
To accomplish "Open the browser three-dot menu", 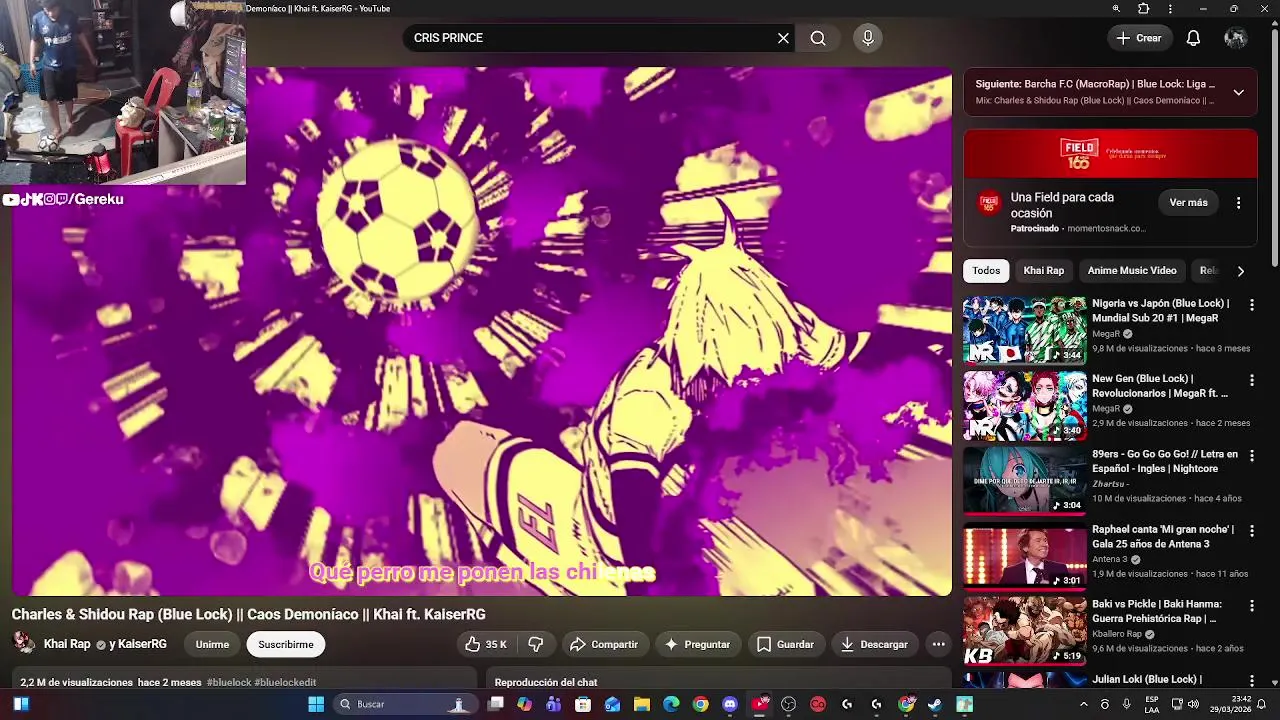I will click(1170, 9).
